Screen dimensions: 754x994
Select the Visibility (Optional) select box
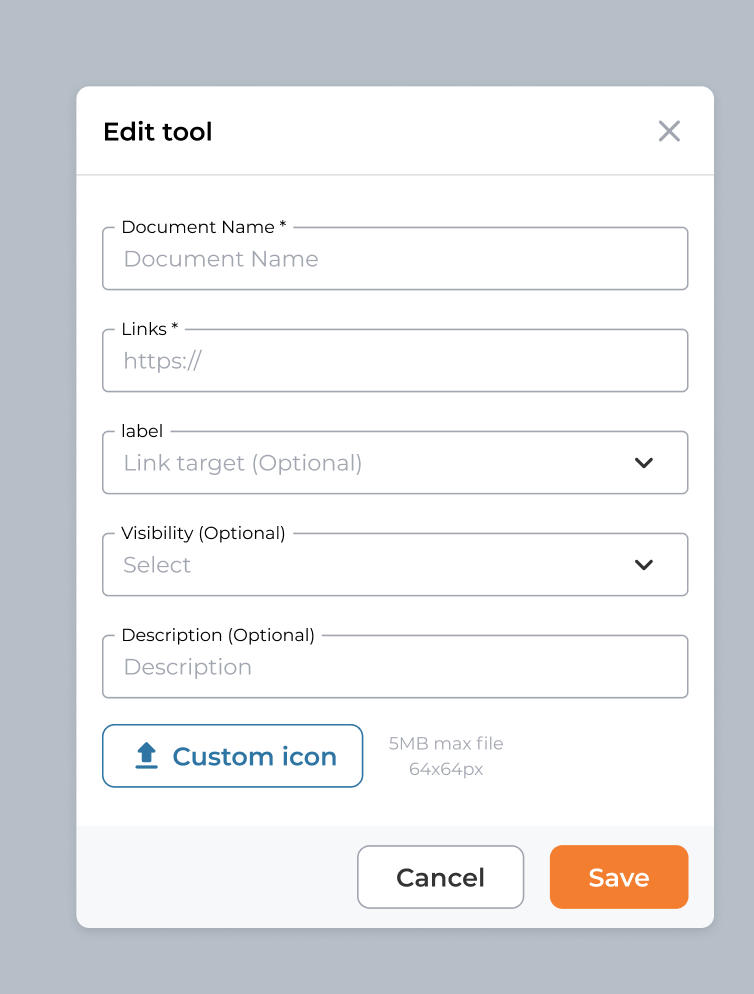[x=395, y=565]
